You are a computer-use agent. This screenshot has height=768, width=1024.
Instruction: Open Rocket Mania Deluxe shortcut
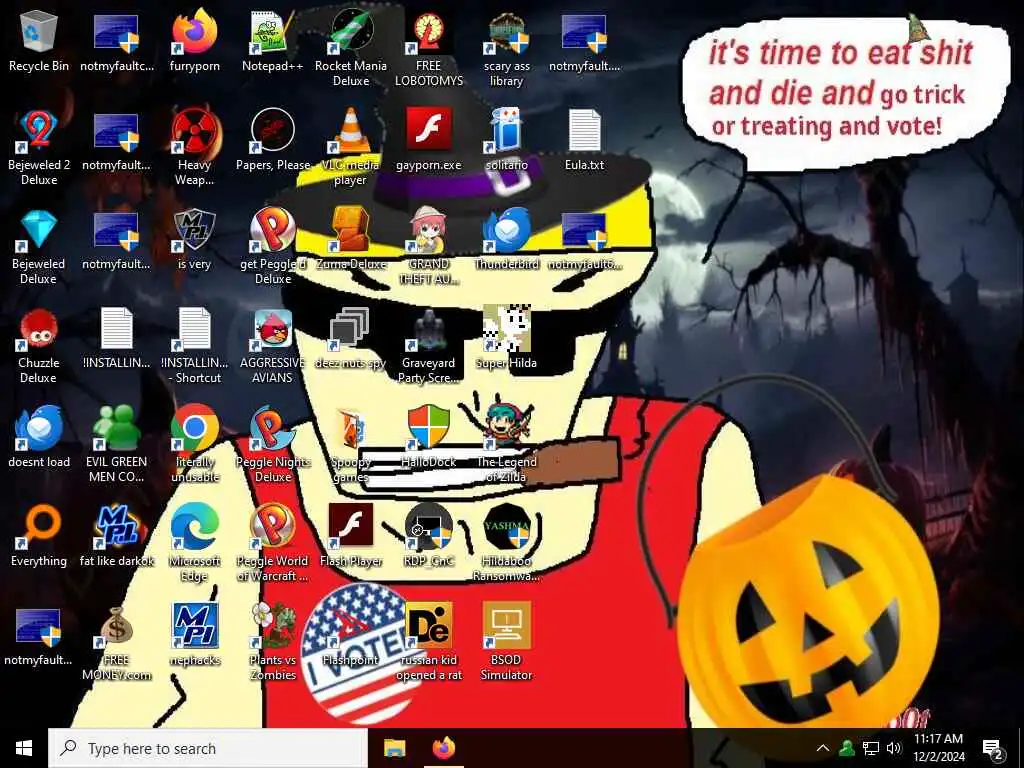click(x=351, y=33)
